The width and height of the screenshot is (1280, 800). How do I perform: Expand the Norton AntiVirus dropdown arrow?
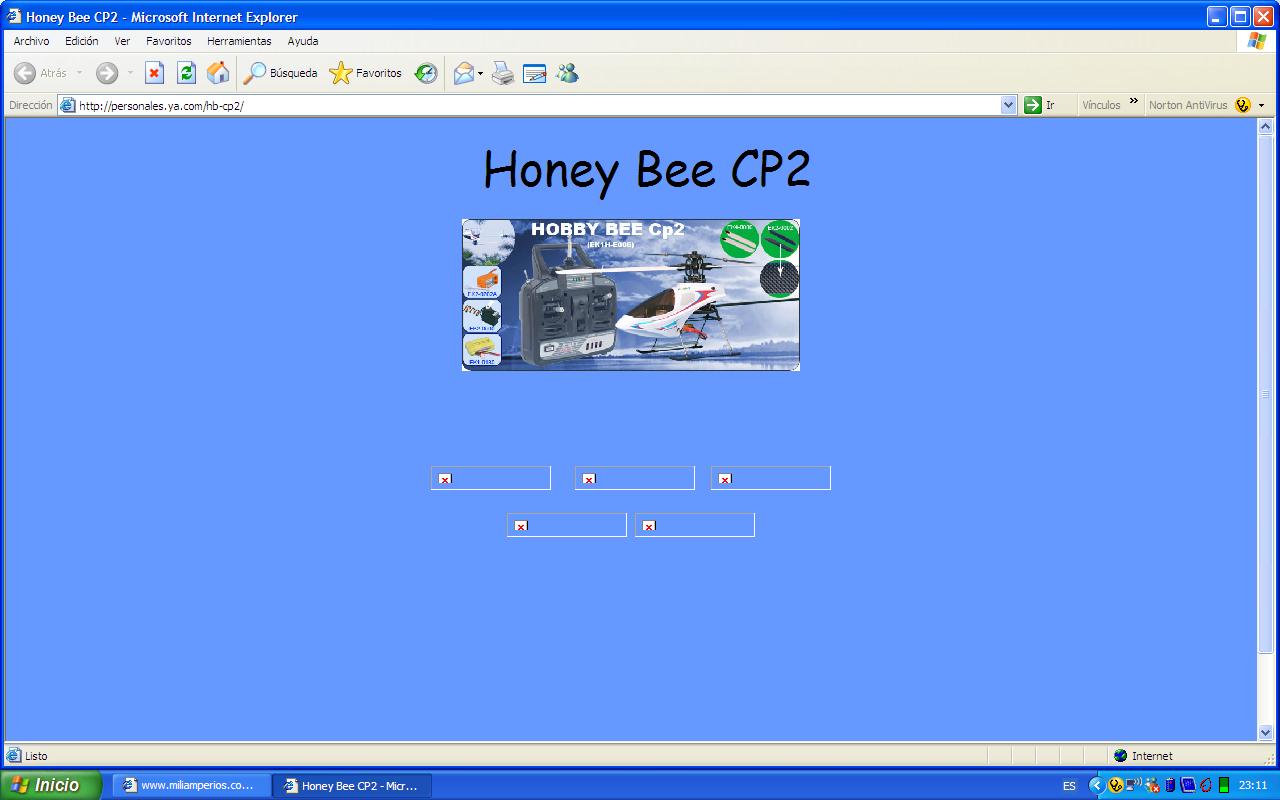(x=1261, y=105)
